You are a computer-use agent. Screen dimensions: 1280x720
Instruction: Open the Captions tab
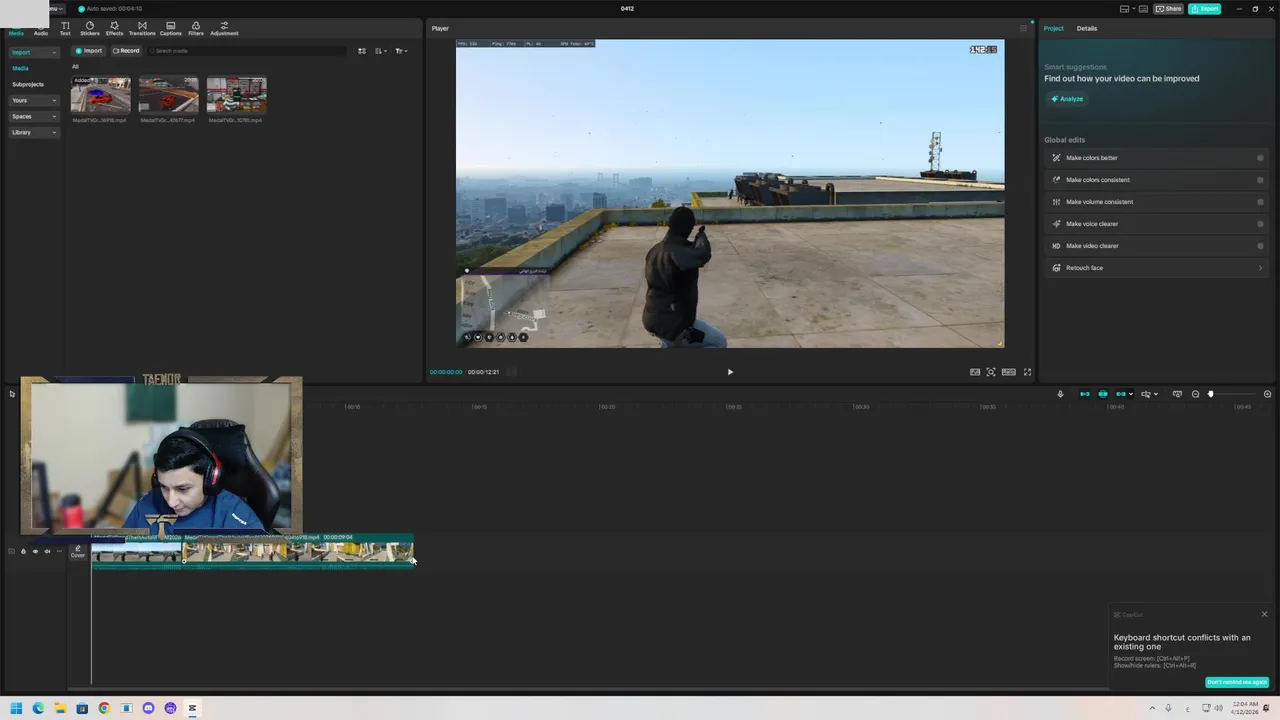point(171,28)
